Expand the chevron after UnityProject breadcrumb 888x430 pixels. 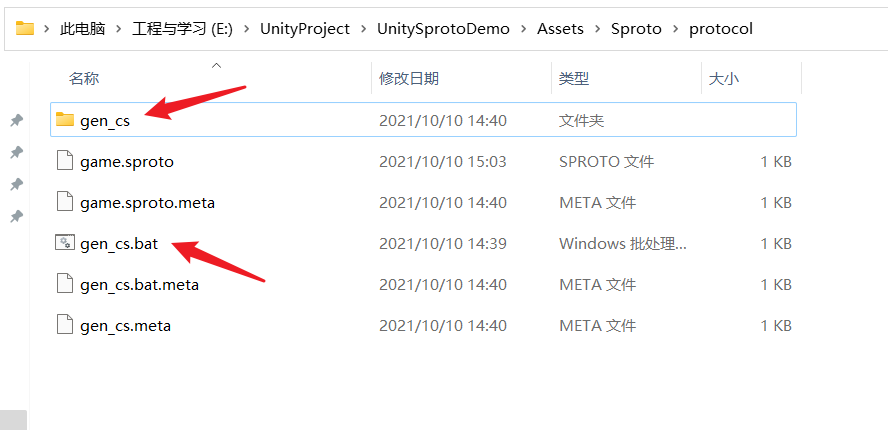[x=363, y=29]
